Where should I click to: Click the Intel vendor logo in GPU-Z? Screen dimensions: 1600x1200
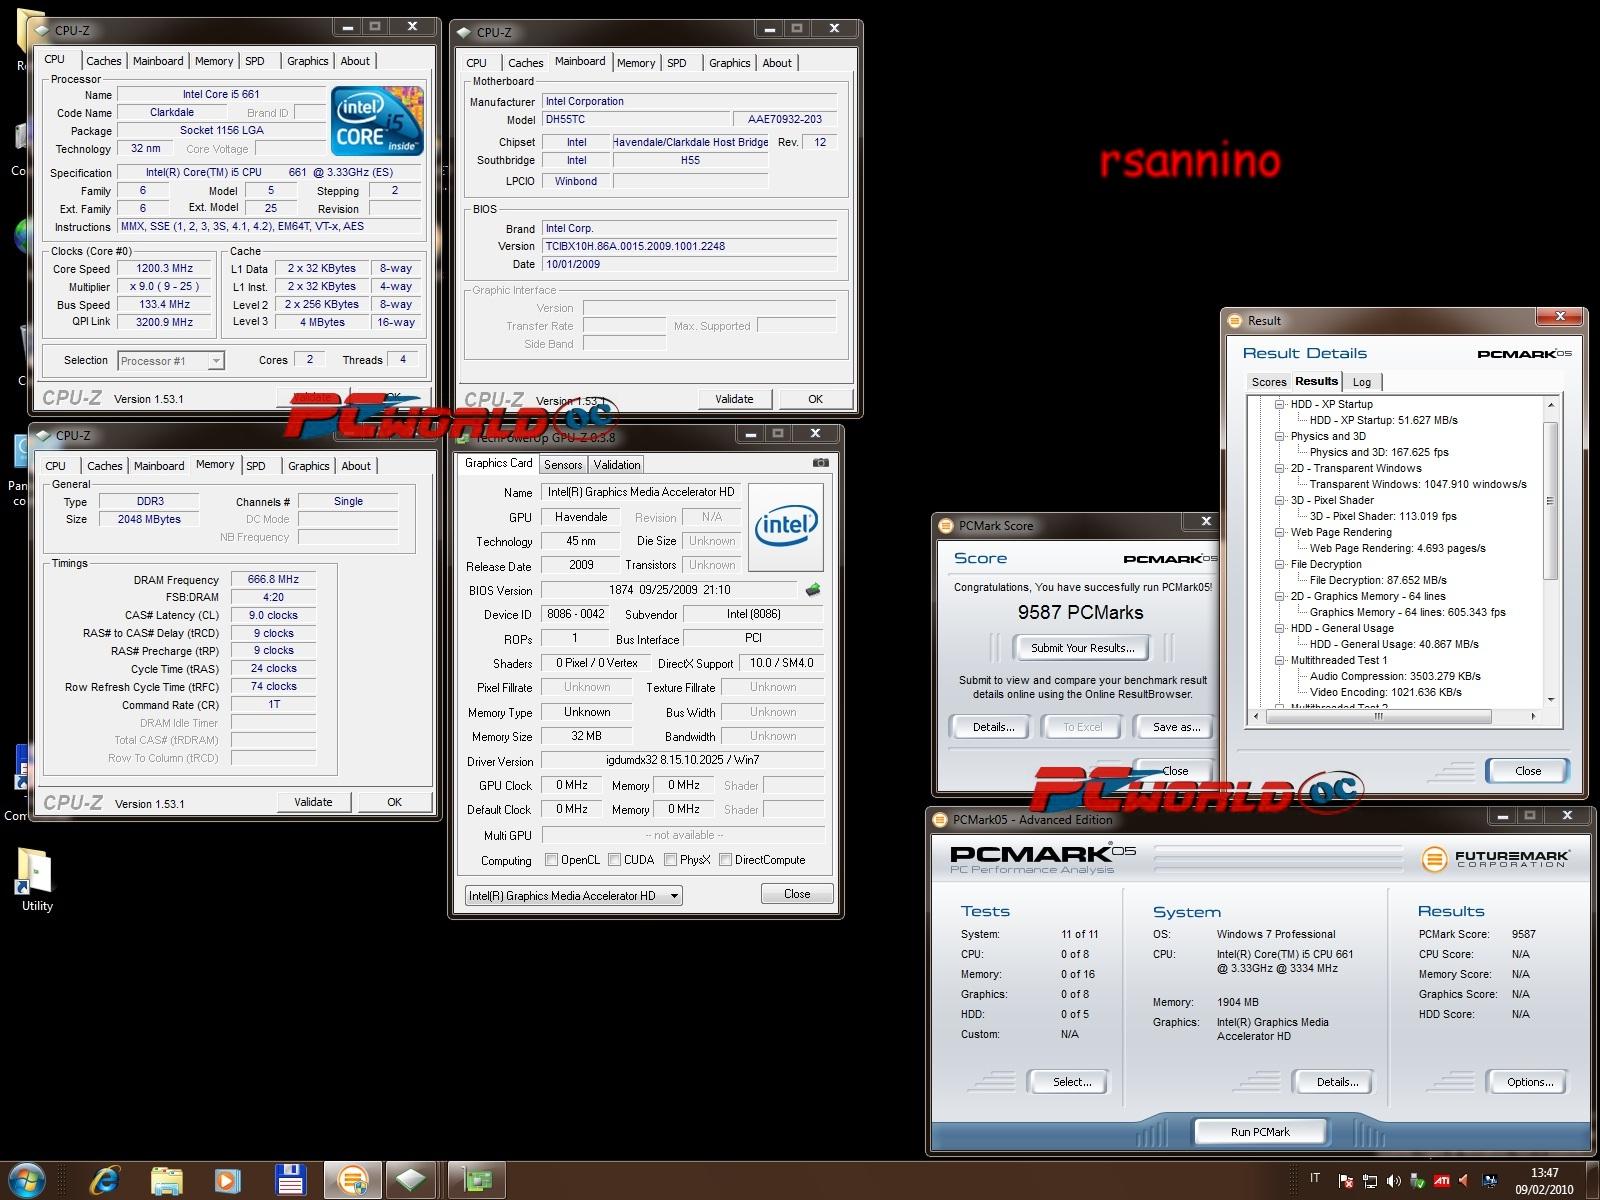(786, 527)
